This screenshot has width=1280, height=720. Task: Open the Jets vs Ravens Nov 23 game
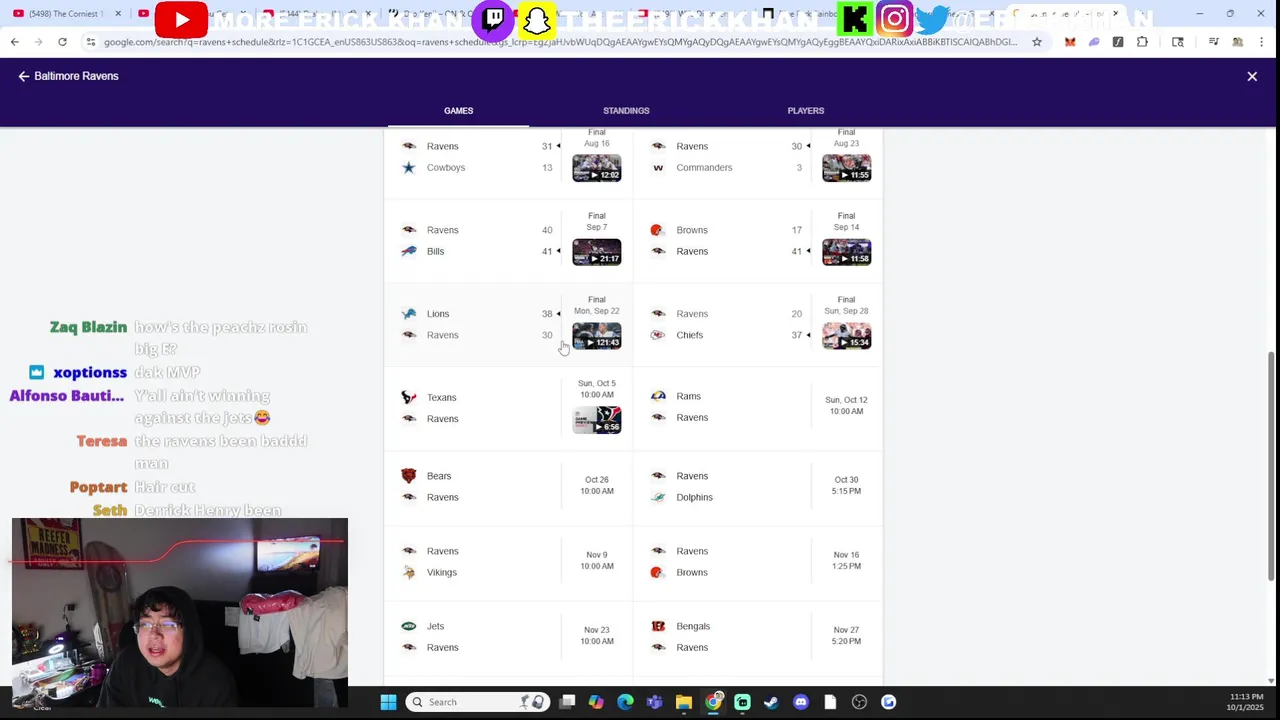(508, 637)
